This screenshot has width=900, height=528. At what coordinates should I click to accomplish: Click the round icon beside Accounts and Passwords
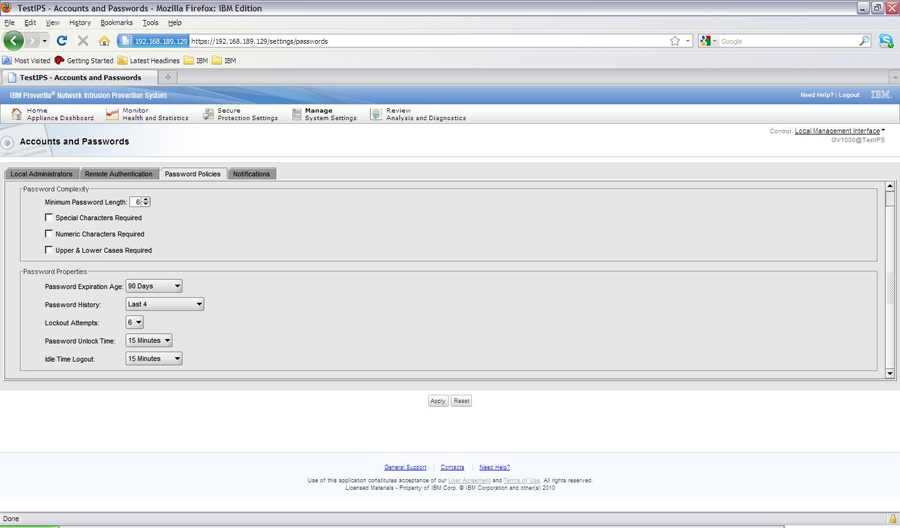pyautogui.click(x=7, y=142)
